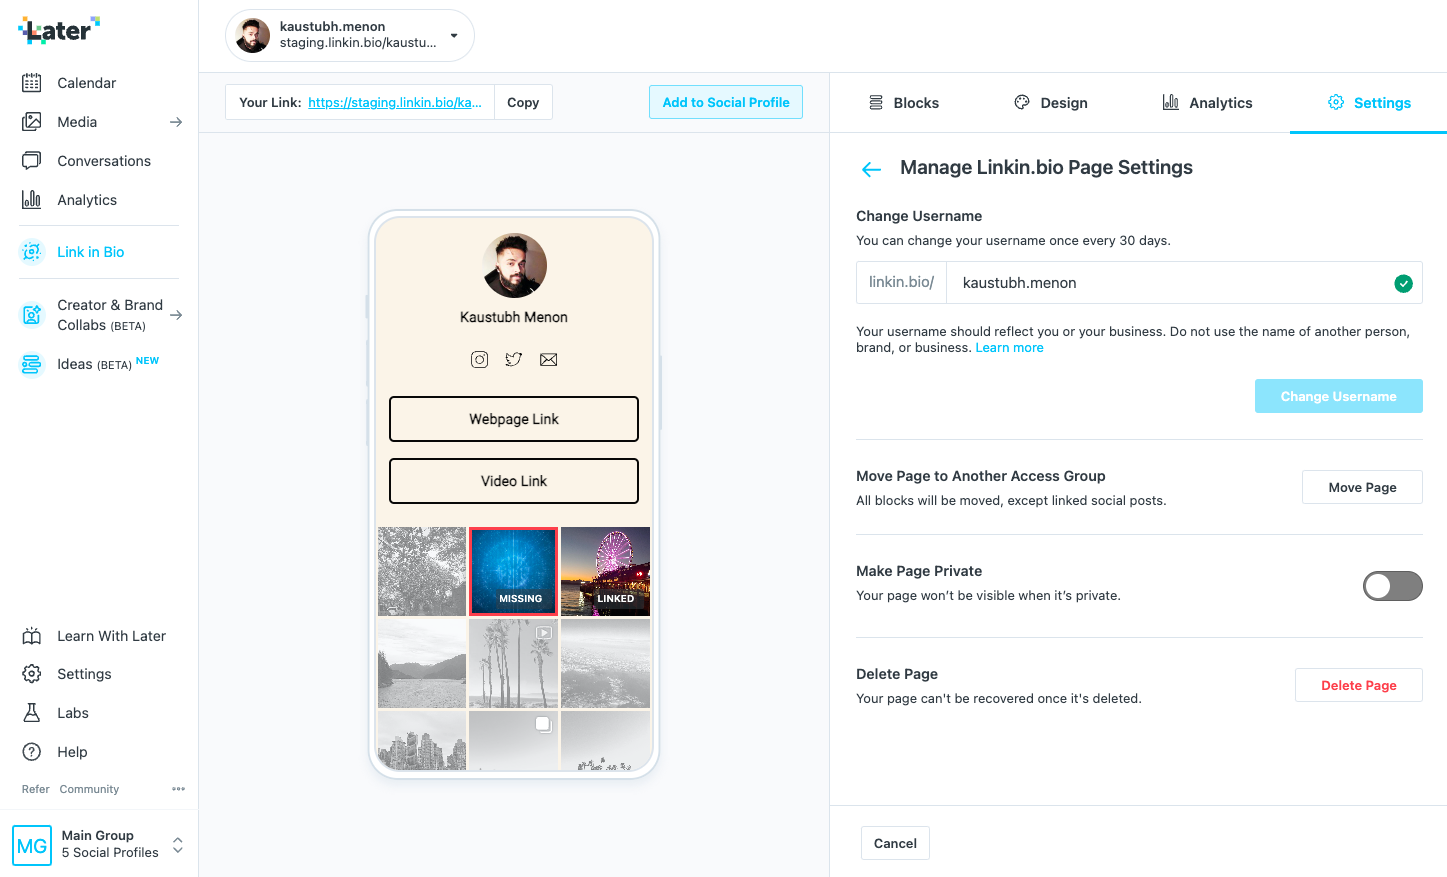The width and height of the screenshot is (1447, 877).
Task: Open Learn With Later book icon
Action: [32, 636]
